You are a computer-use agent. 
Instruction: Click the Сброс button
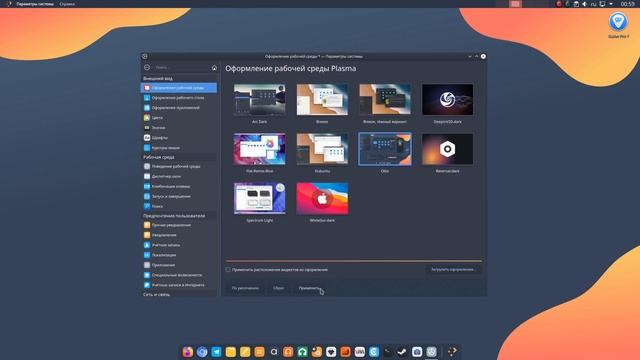pos(278,288)
